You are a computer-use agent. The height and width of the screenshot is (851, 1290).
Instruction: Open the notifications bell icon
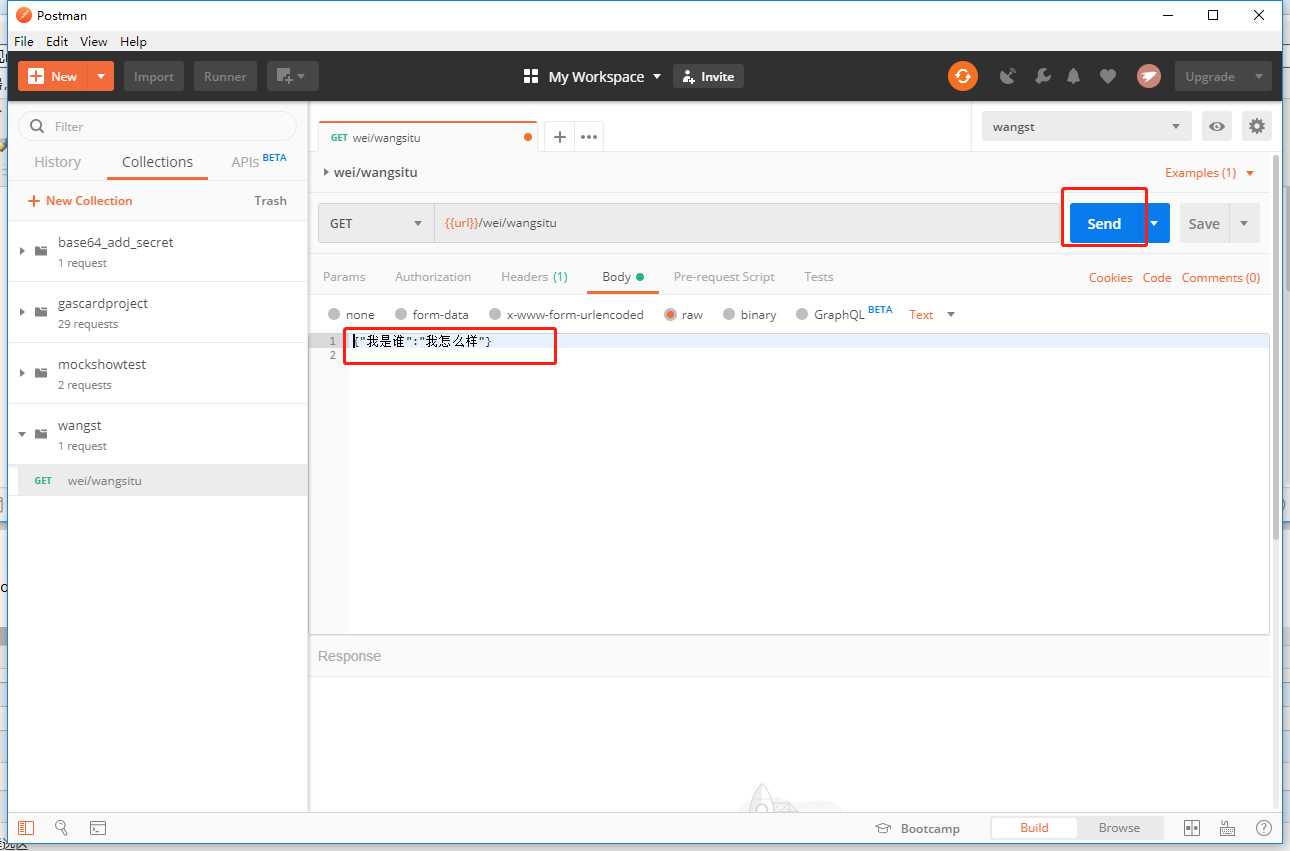(1074, 76)
